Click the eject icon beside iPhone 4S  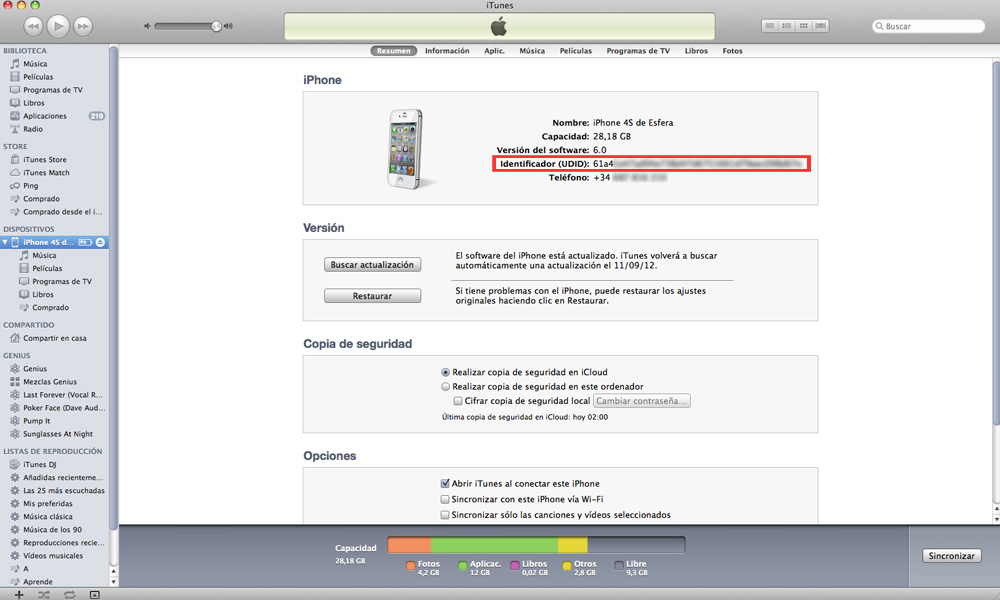100,242
